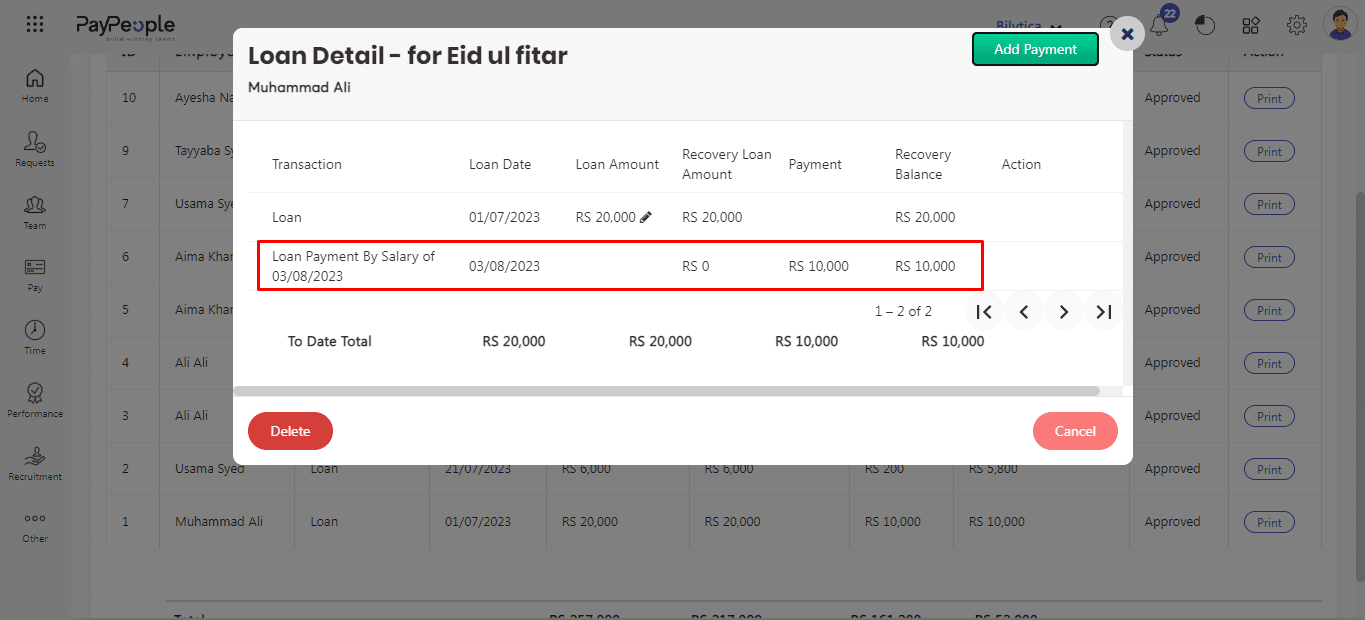Click the dialog's horizontal scrollbar
This screenshot has height=620, width=1365.
666,391
